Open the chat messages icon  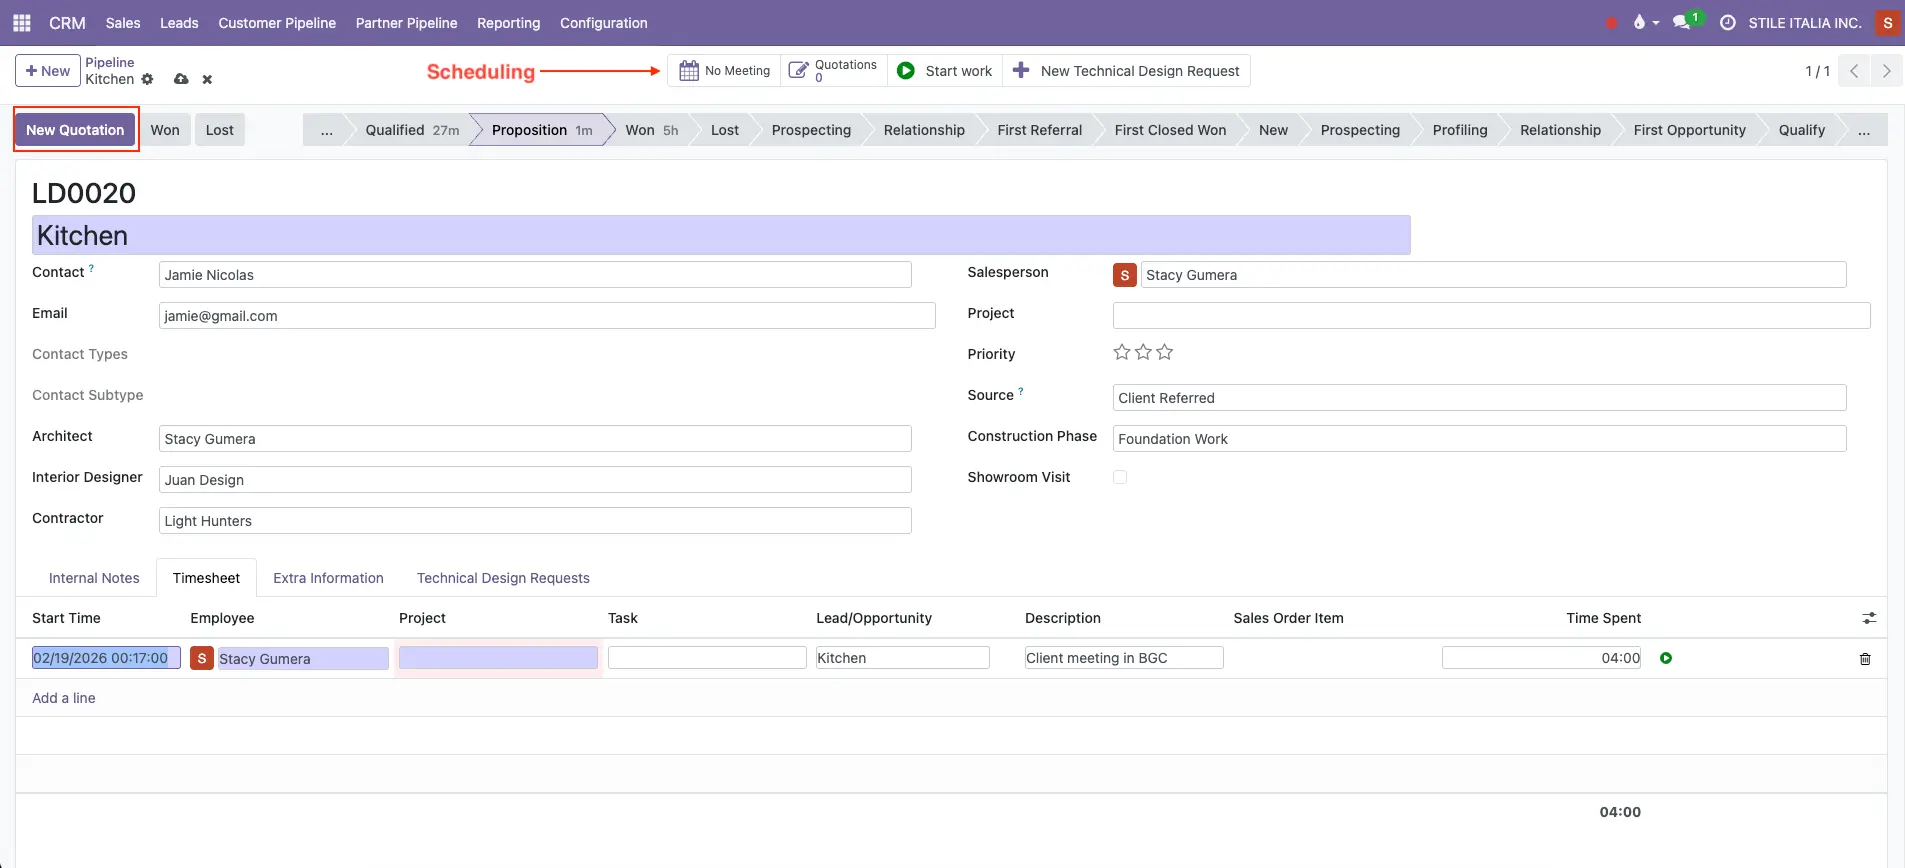click(1682, 22)
